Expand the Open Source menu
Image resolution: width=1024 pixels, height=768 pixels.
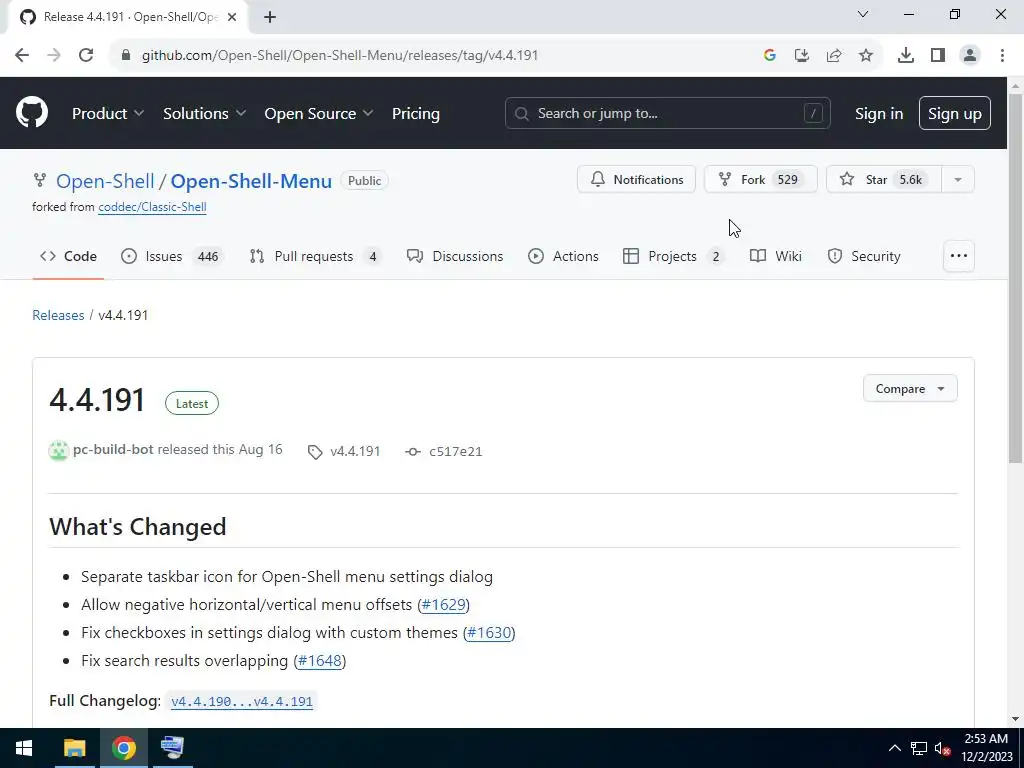coord(319,113)
